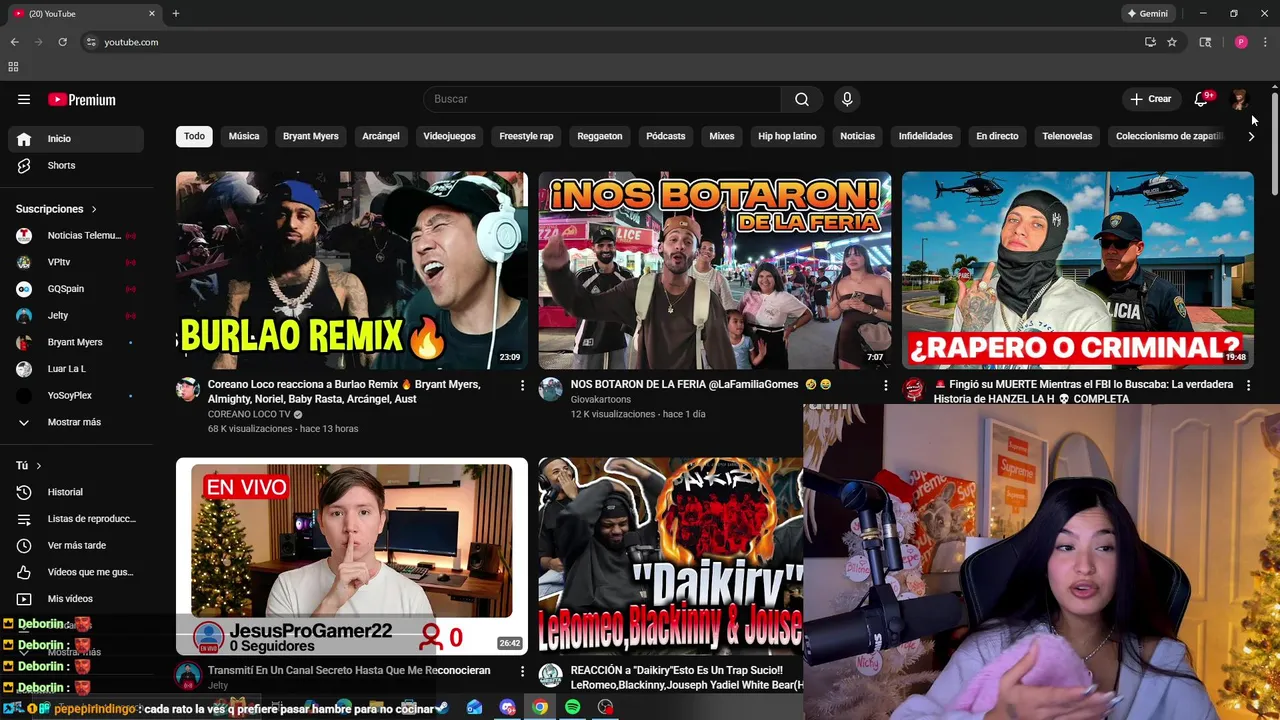Click the search magnifier button
The image size is (1280, 720).
(802, 99)
